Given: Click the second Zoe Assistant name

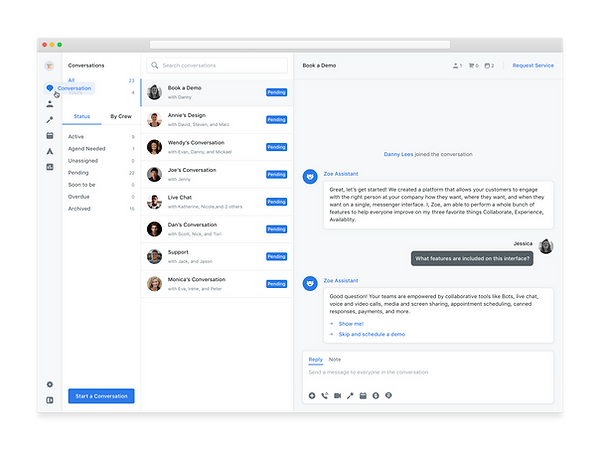Looking at the screenshot, I should click(341, 281).
